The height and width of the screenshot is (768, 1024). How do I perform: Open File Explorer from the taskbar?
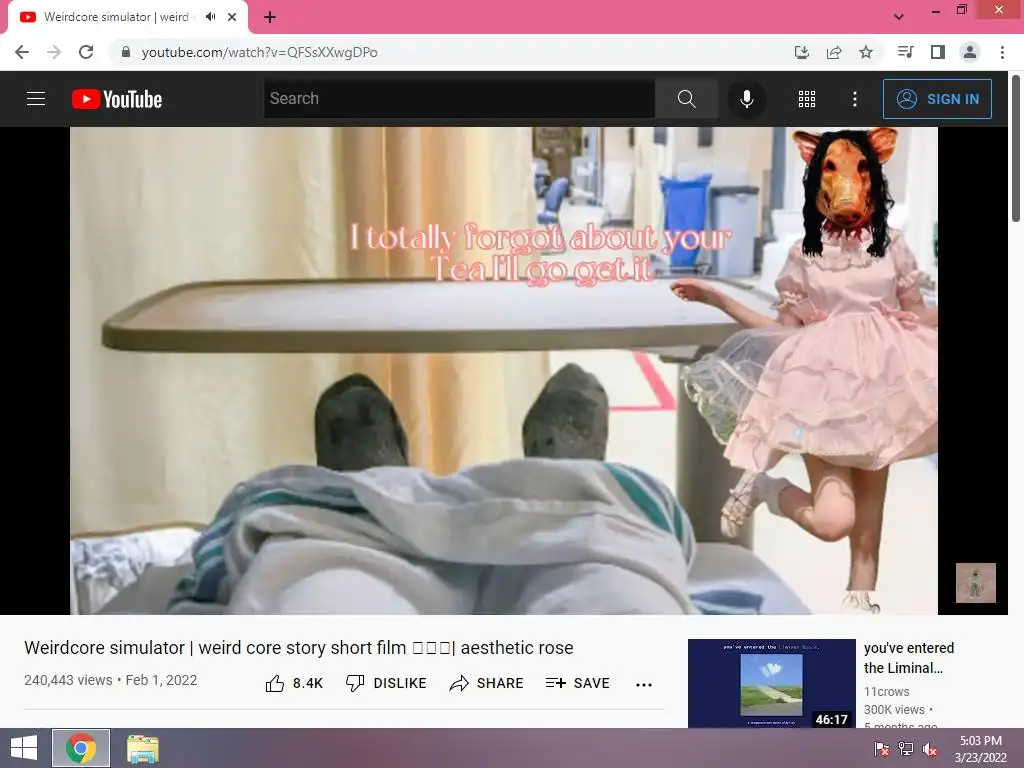[x=143, y=748]
